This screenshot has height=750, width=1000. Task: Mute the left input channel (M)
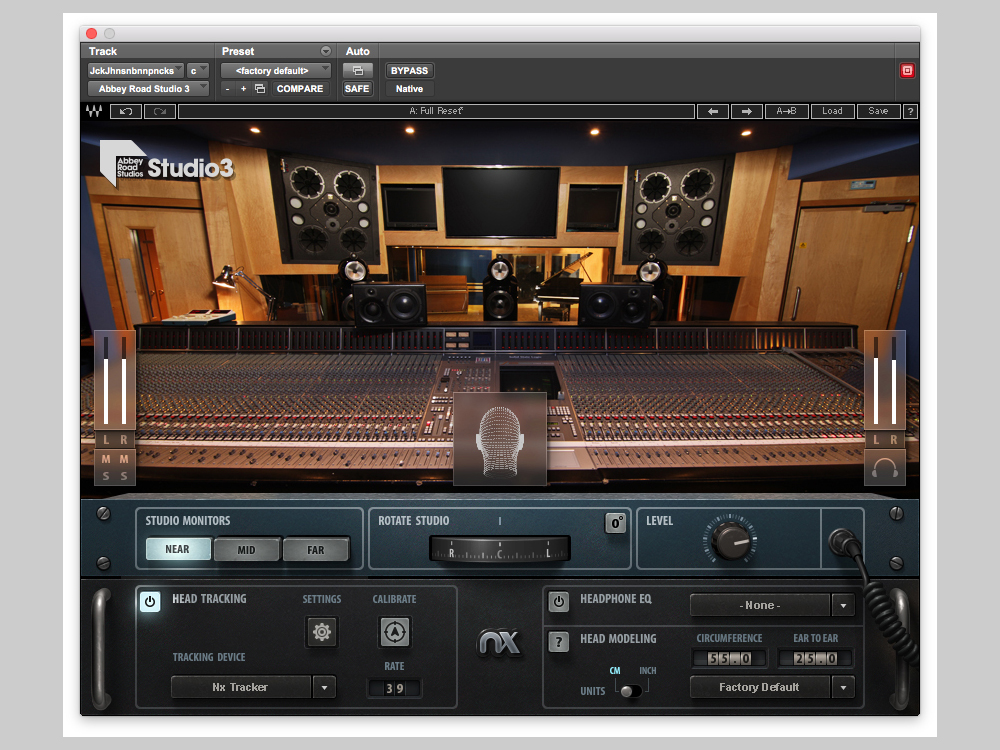(106, 459)
